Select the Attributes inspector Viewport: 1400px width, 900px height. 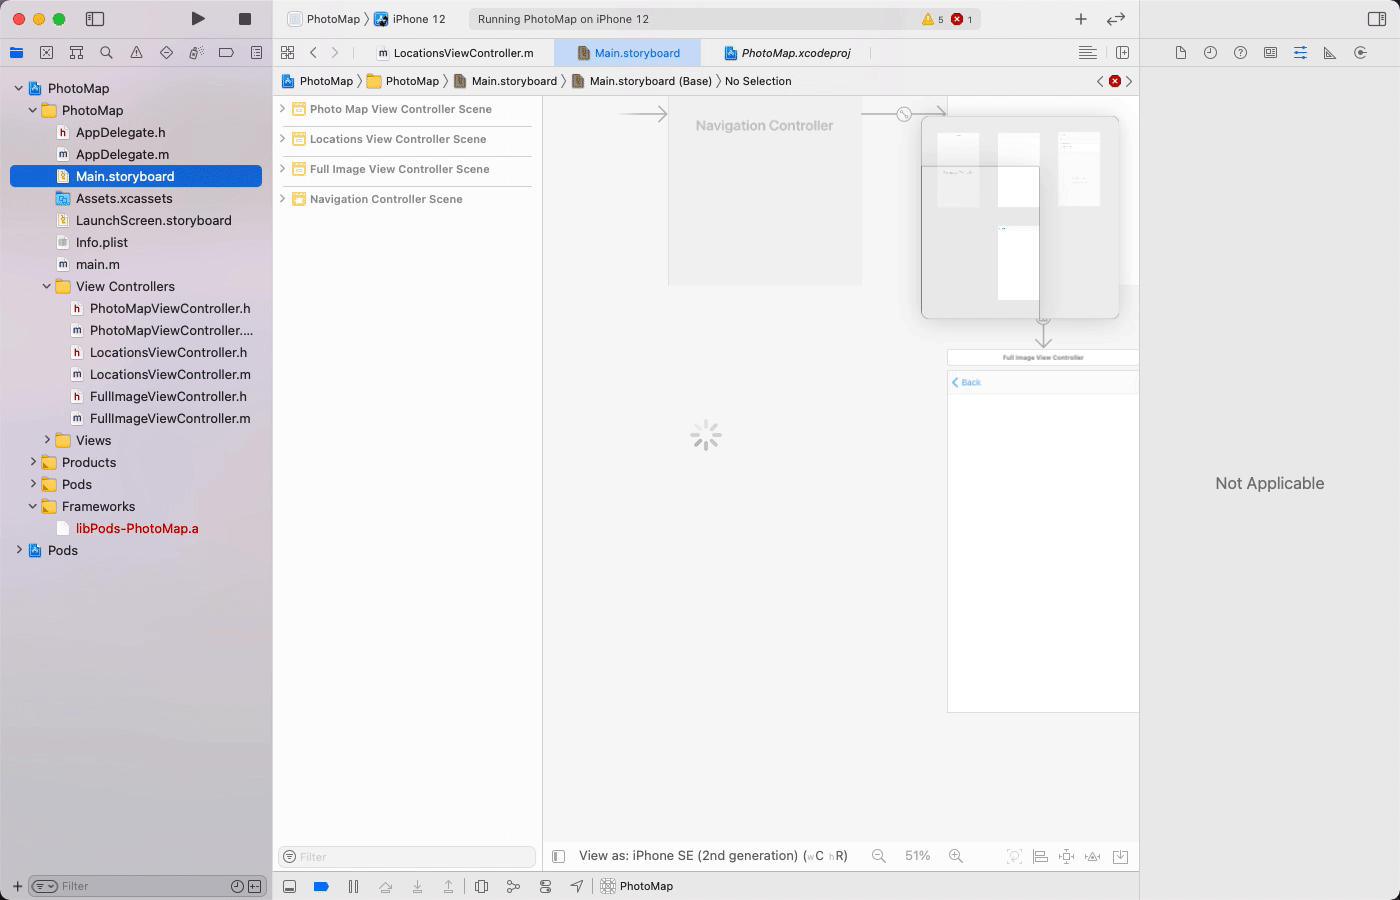tap(1300, 52)
